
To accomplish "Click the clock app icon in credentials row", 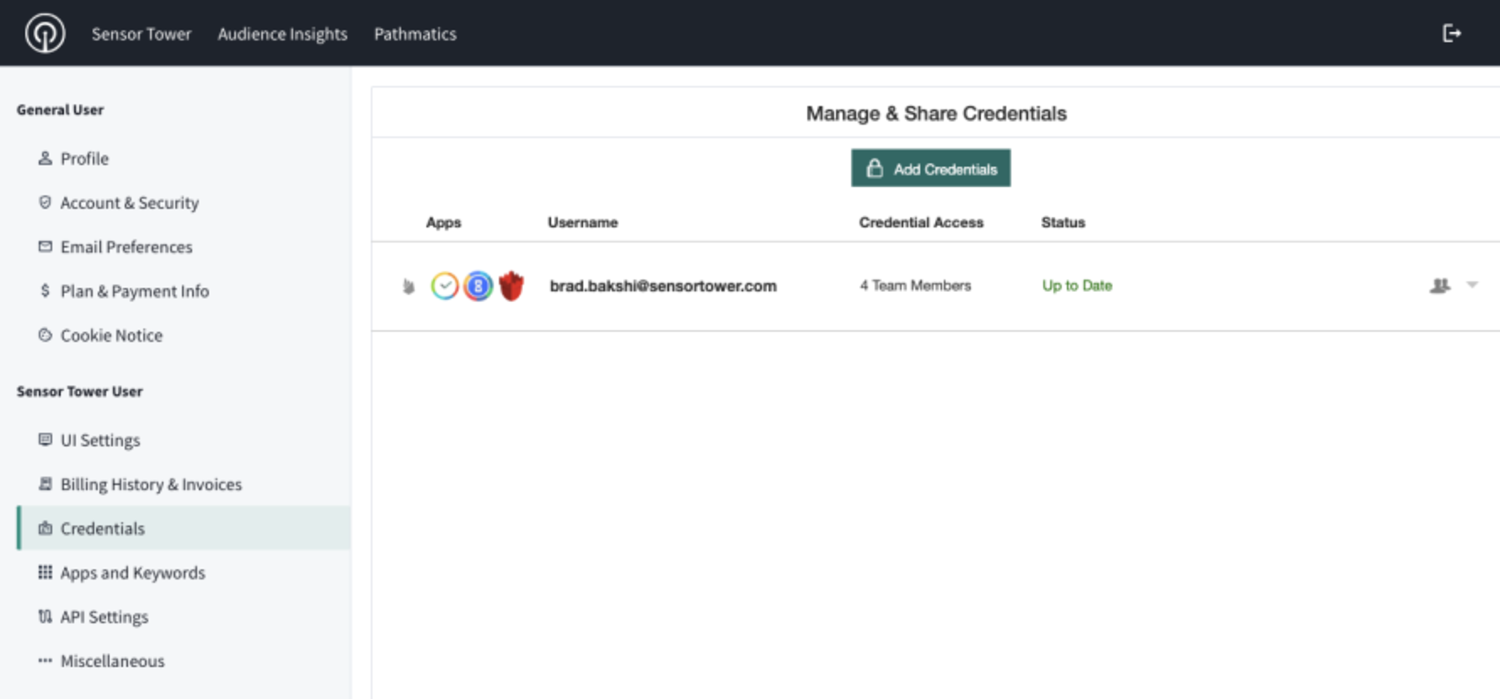I will (x=445, y=286).
